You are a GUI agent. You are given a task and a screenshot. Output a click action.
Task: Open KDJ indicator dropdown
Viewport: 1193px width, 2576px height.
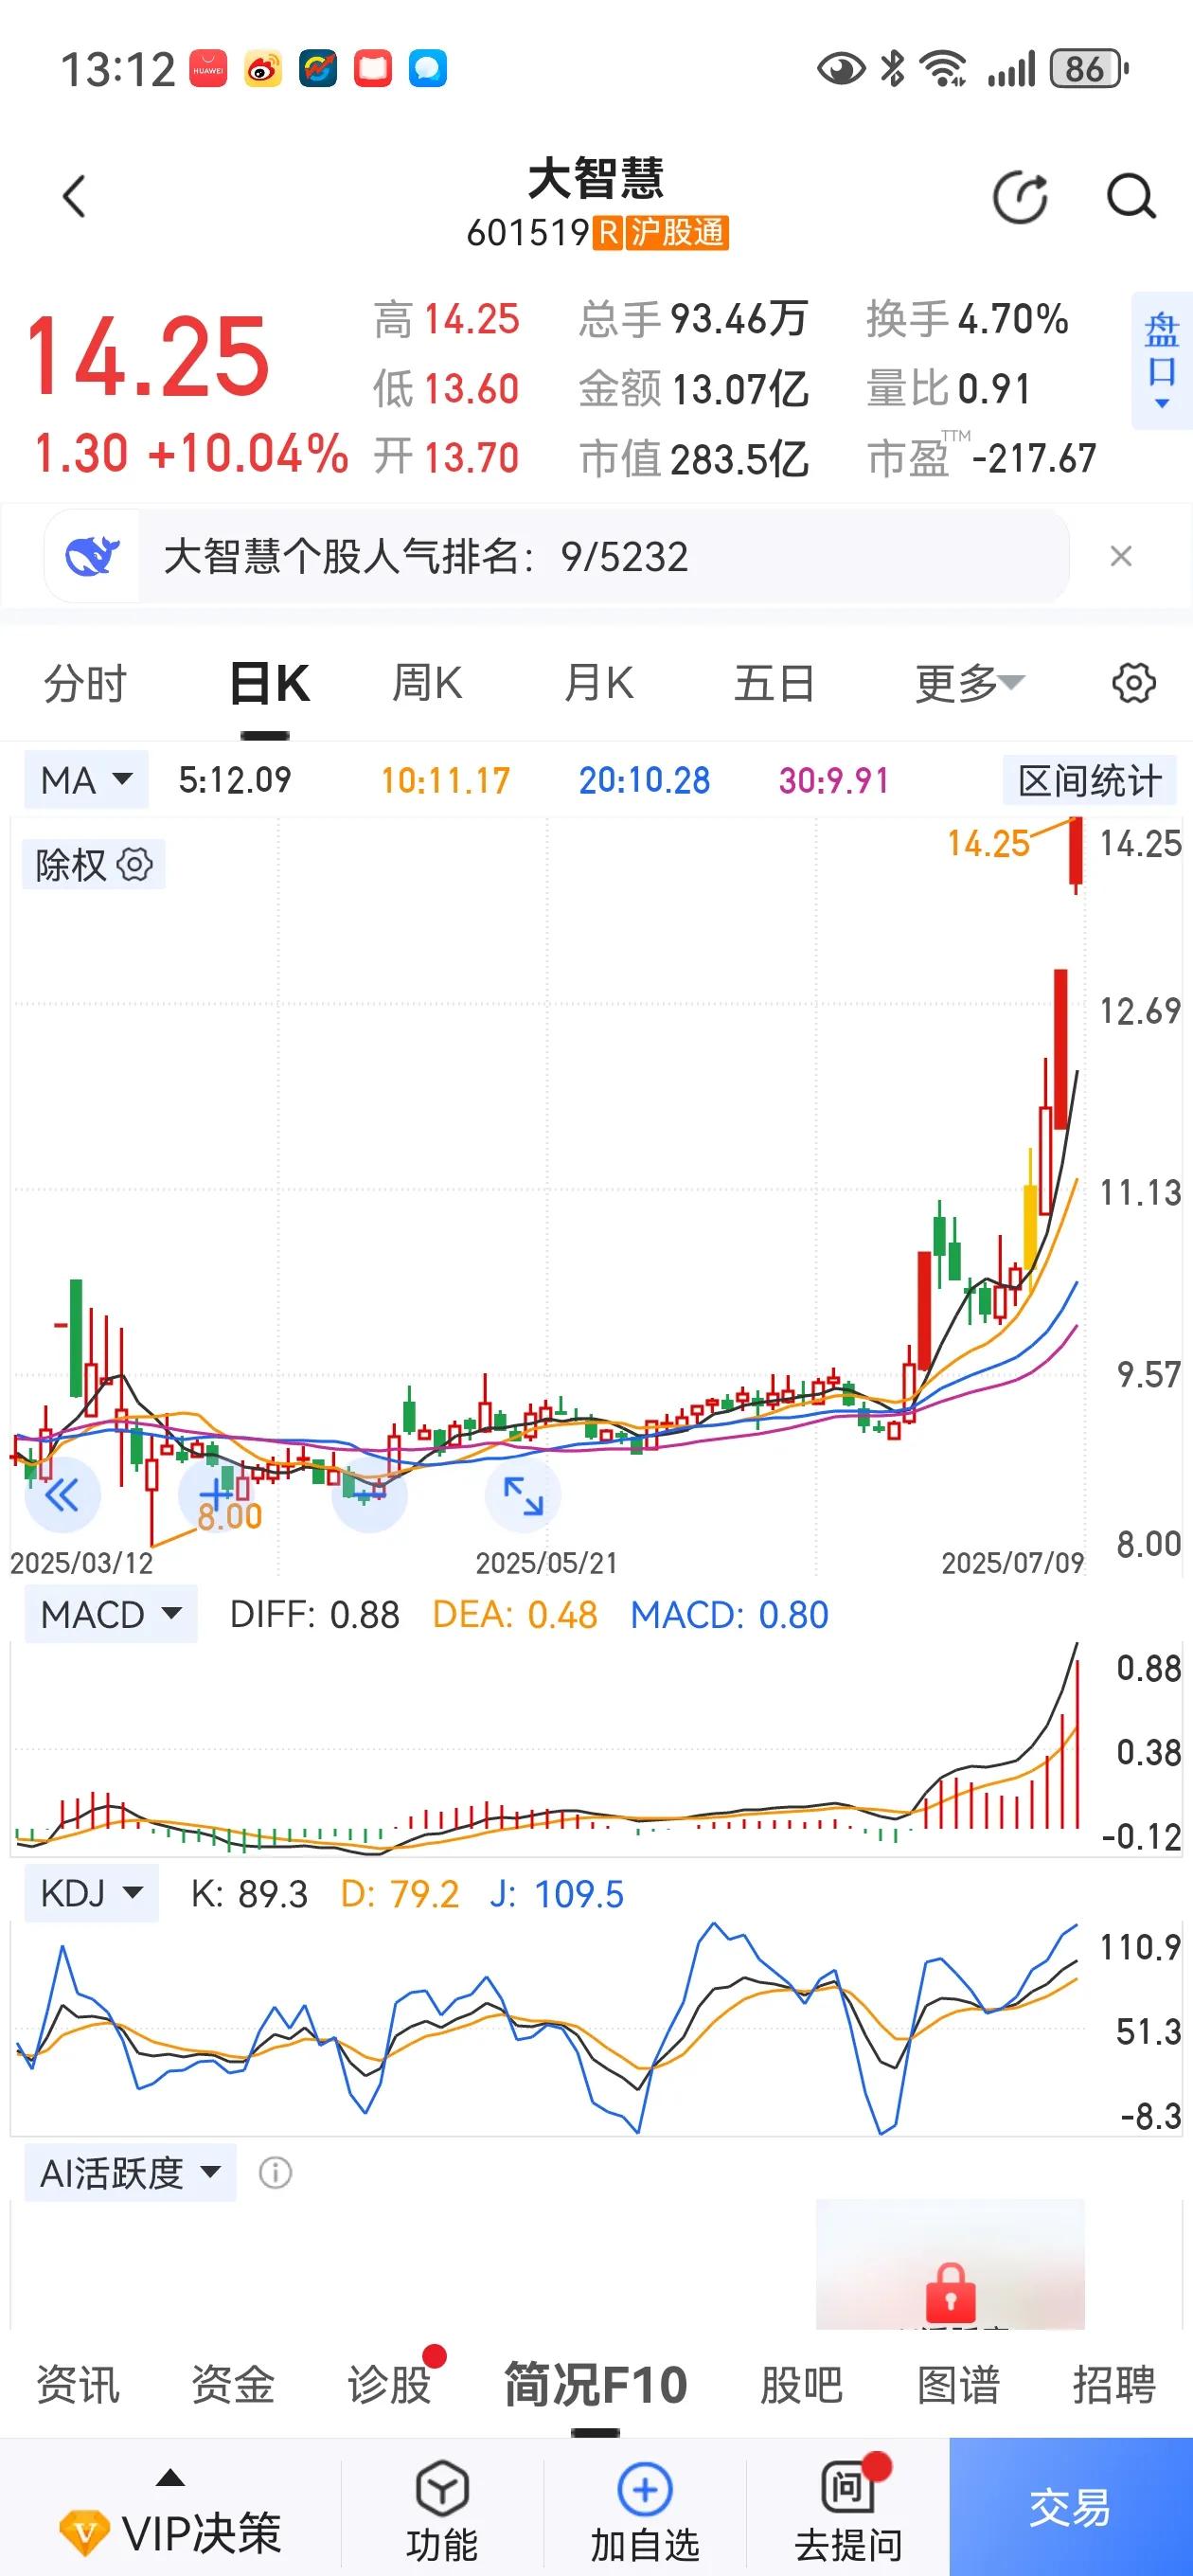click(91, 1893)
